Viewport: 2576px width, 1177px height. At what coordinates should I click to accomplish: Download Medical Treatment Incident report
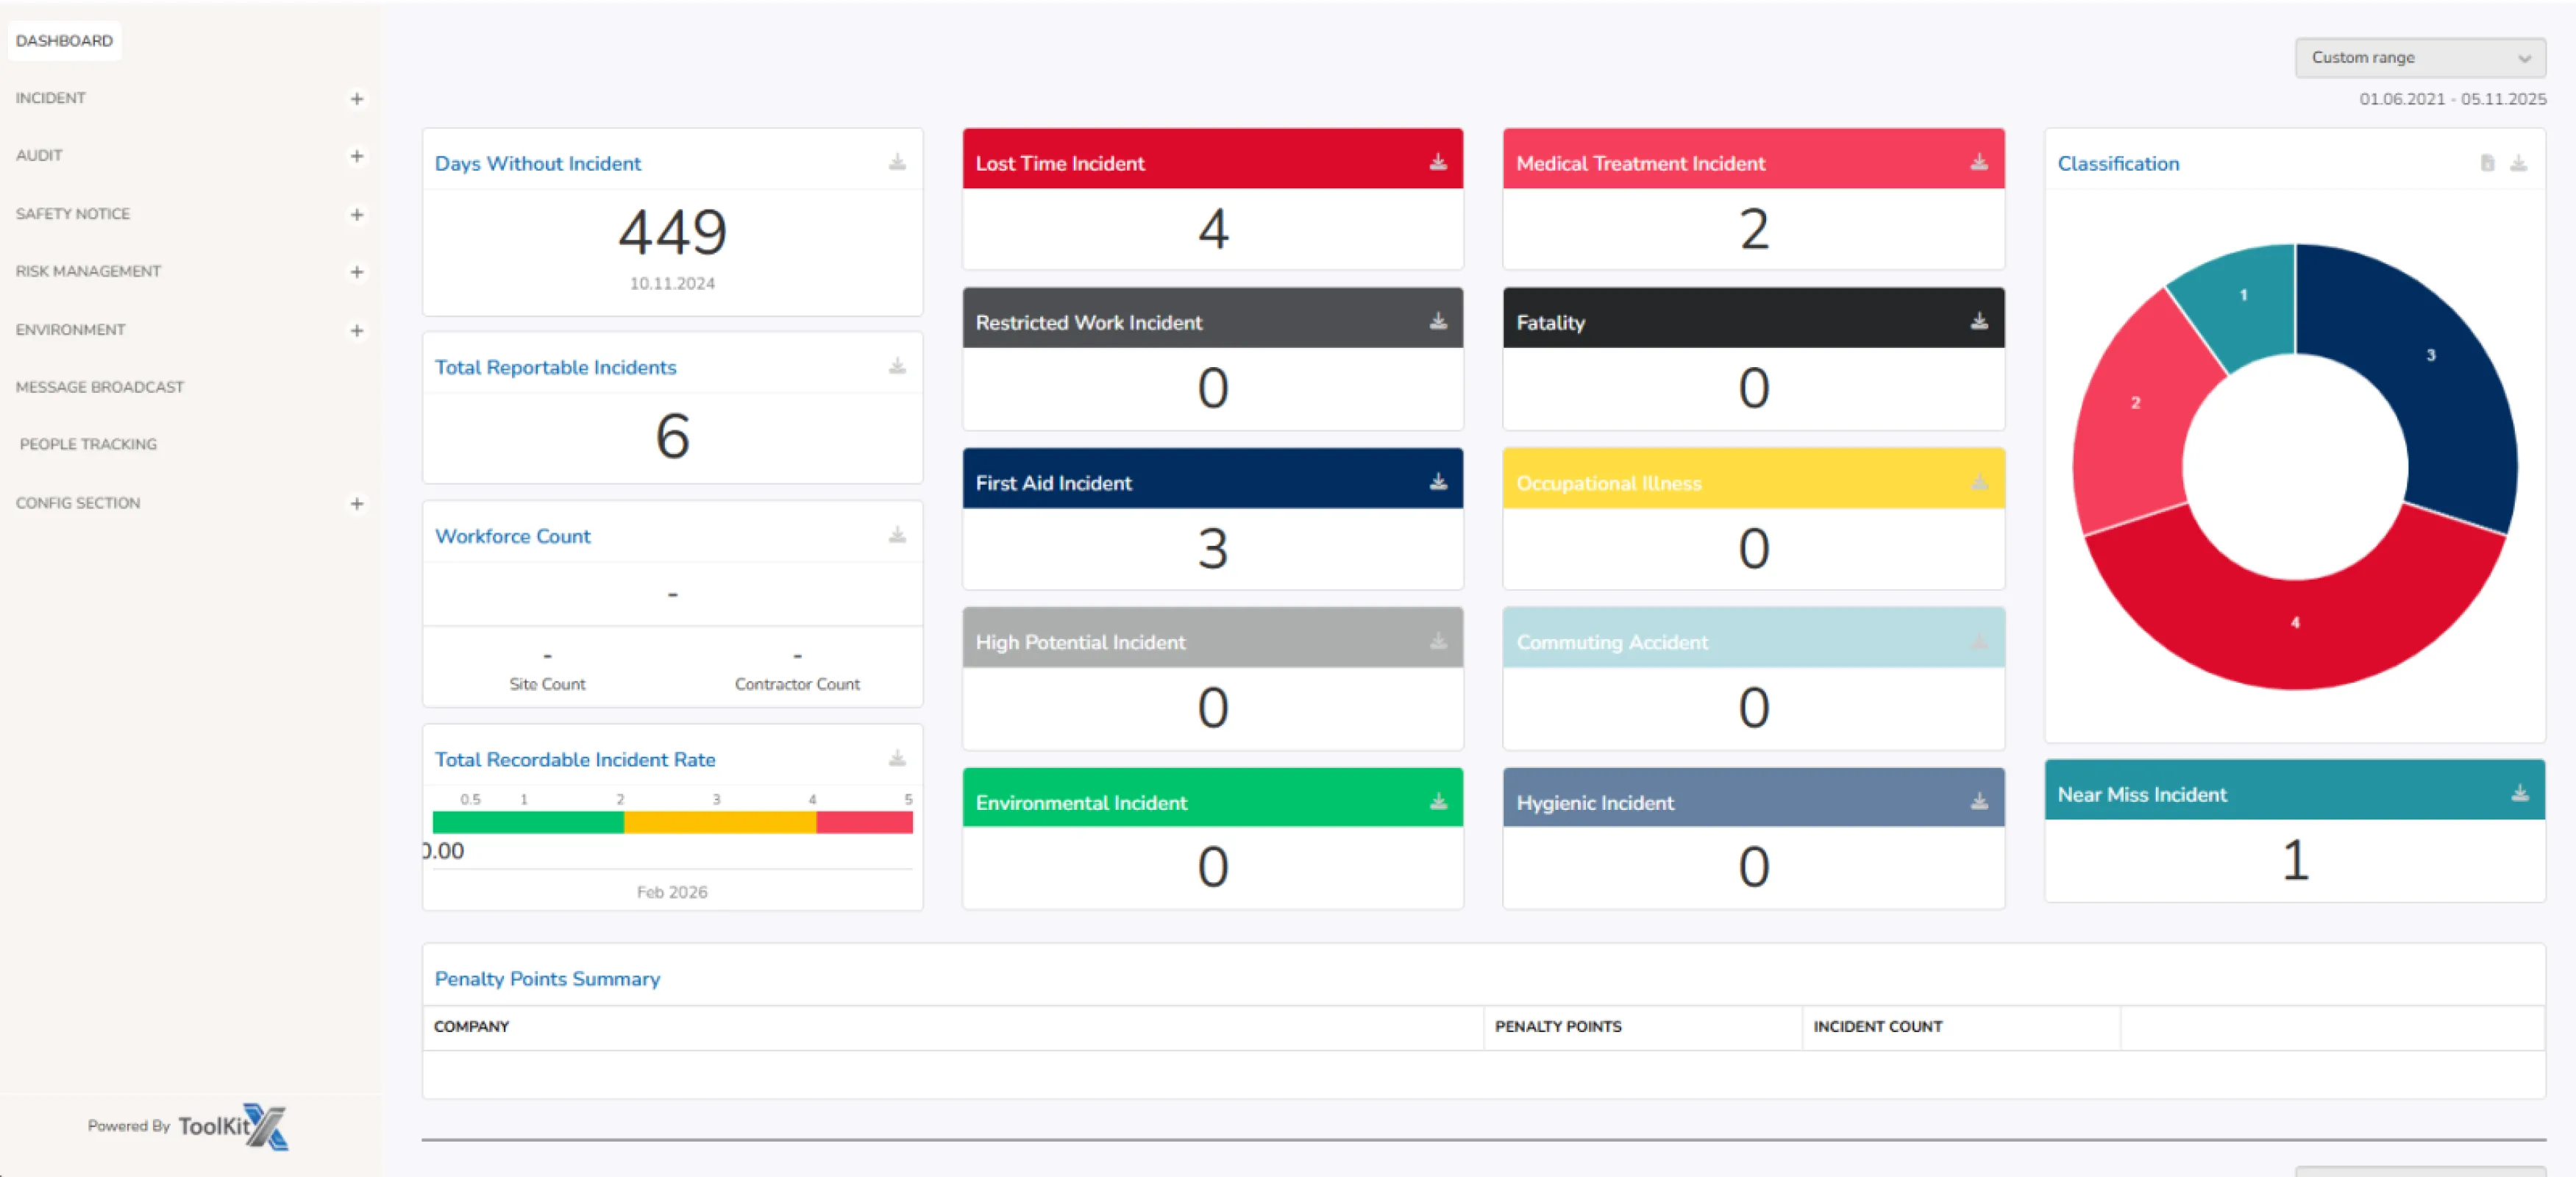(x=1978, y=162)
